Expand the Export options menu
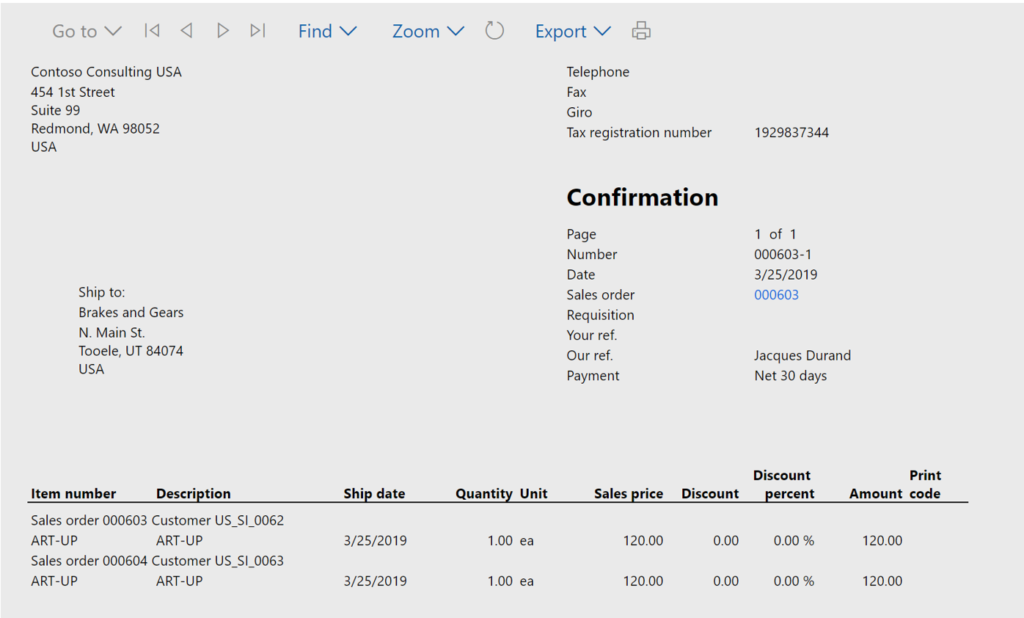The width and height of the screenshot is (1024, 618). pos(572,31)
